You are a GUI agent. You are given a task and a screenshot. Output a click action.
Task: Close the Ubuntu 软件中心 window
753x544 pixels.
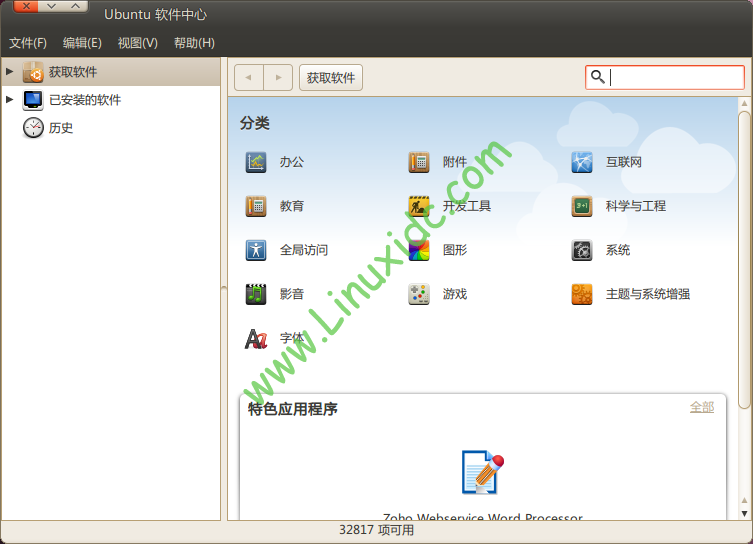[x=26, y=6]
